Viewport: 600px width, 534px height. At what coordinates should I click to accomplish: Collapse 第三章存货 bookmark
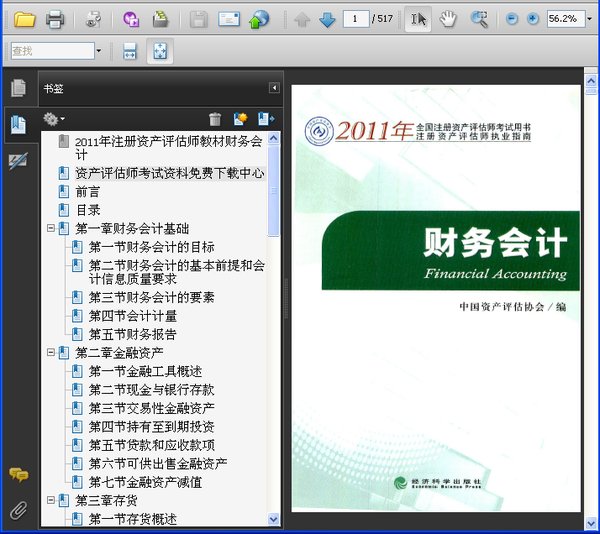tap(51, 500)
